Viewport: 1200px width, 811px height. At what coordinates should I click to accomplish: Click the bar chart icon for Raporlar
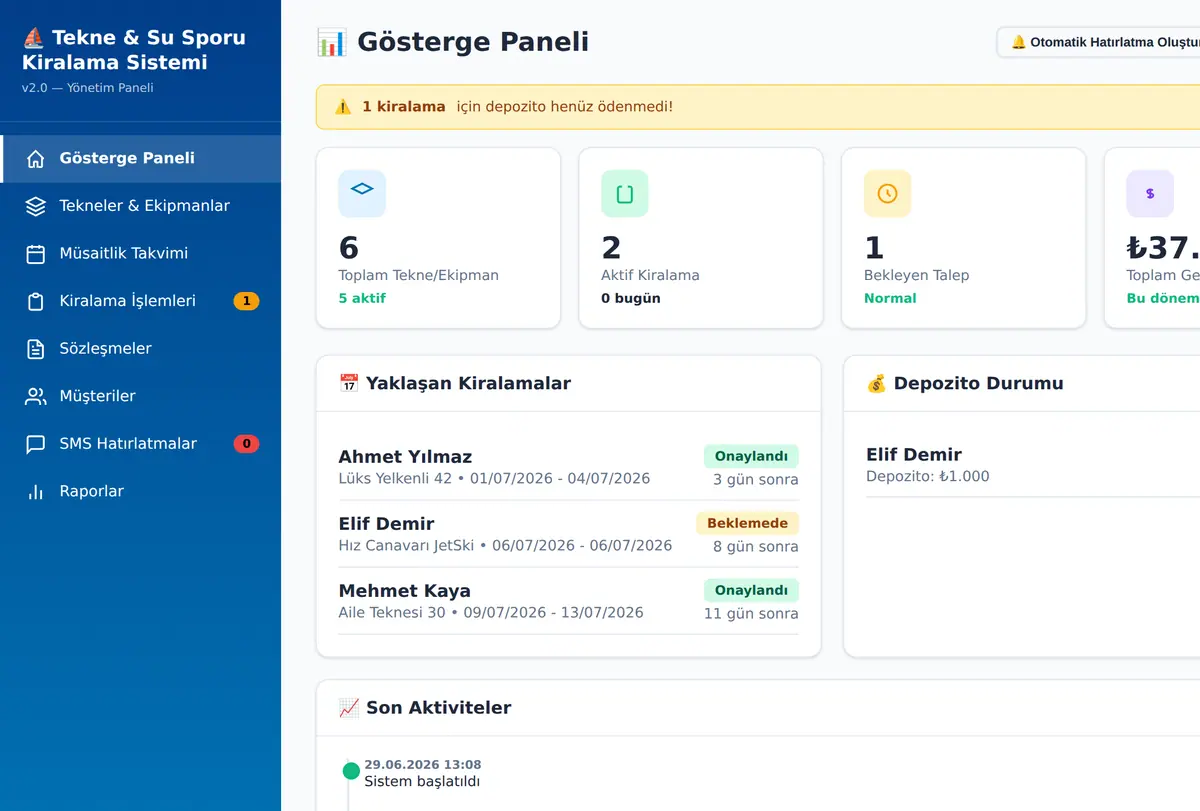tap(36, 492)
